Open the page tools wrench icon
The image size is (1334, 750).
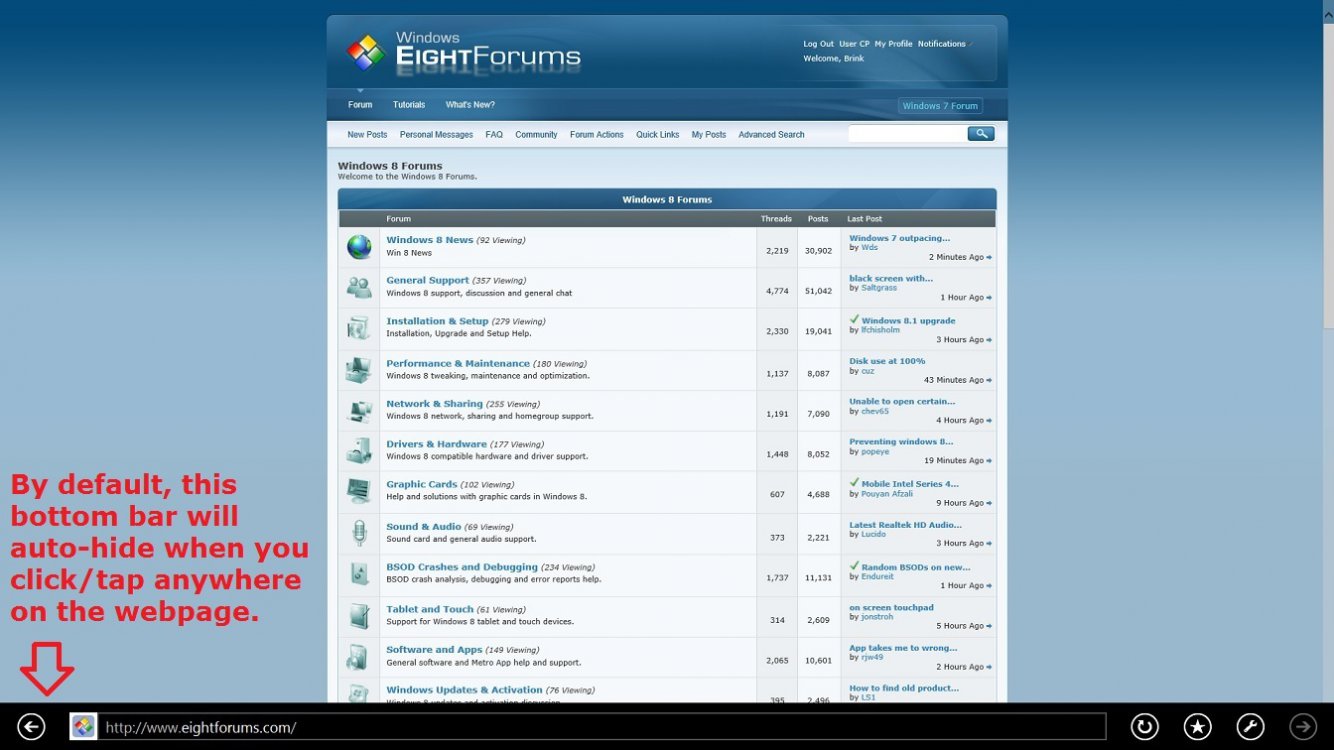pyautogui.click(x=1251, y=727)
